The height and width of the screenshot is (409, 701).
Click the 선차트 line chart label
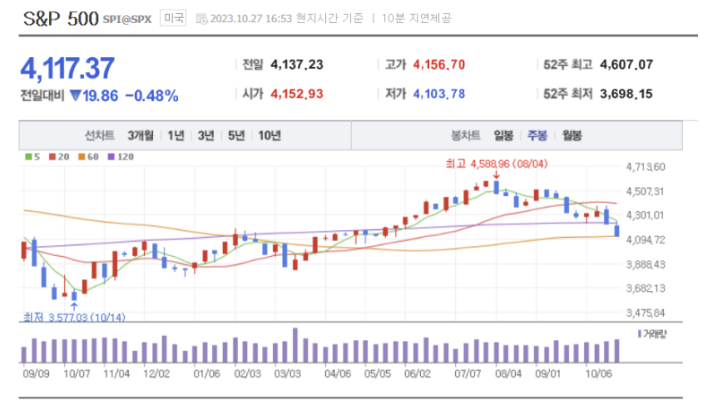tap(99, 135)
